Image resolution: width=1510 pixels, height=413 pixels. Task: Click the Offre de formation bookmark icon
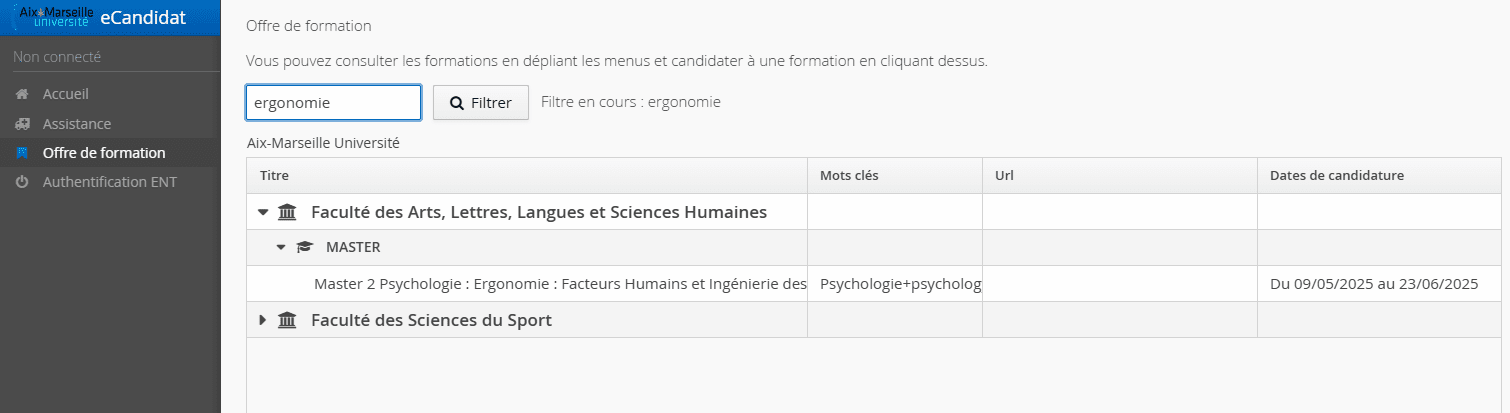click(22, 153)
